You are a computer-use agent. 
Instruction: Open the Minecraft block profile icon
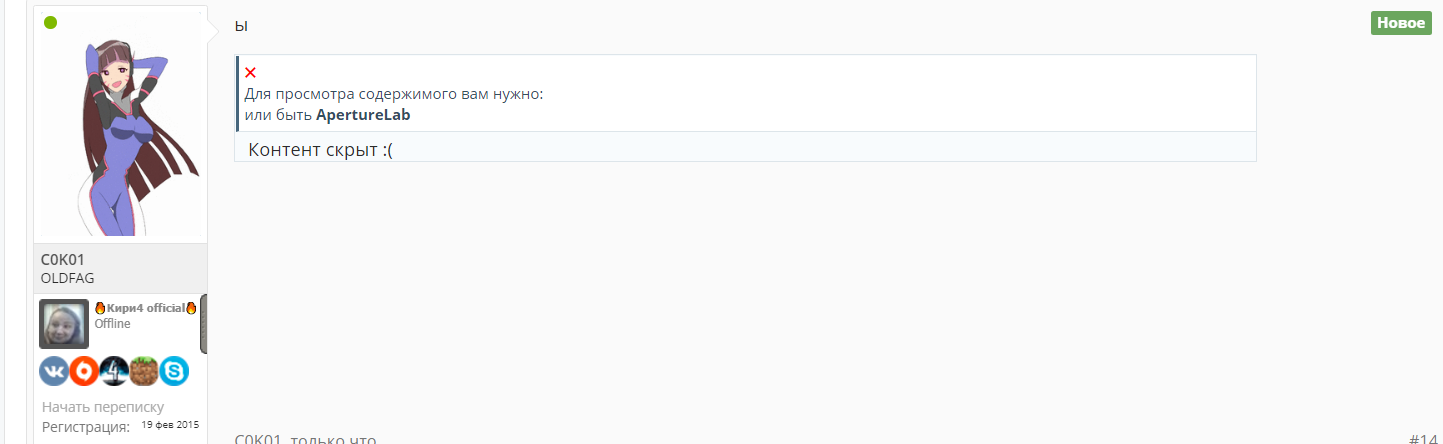144,371
